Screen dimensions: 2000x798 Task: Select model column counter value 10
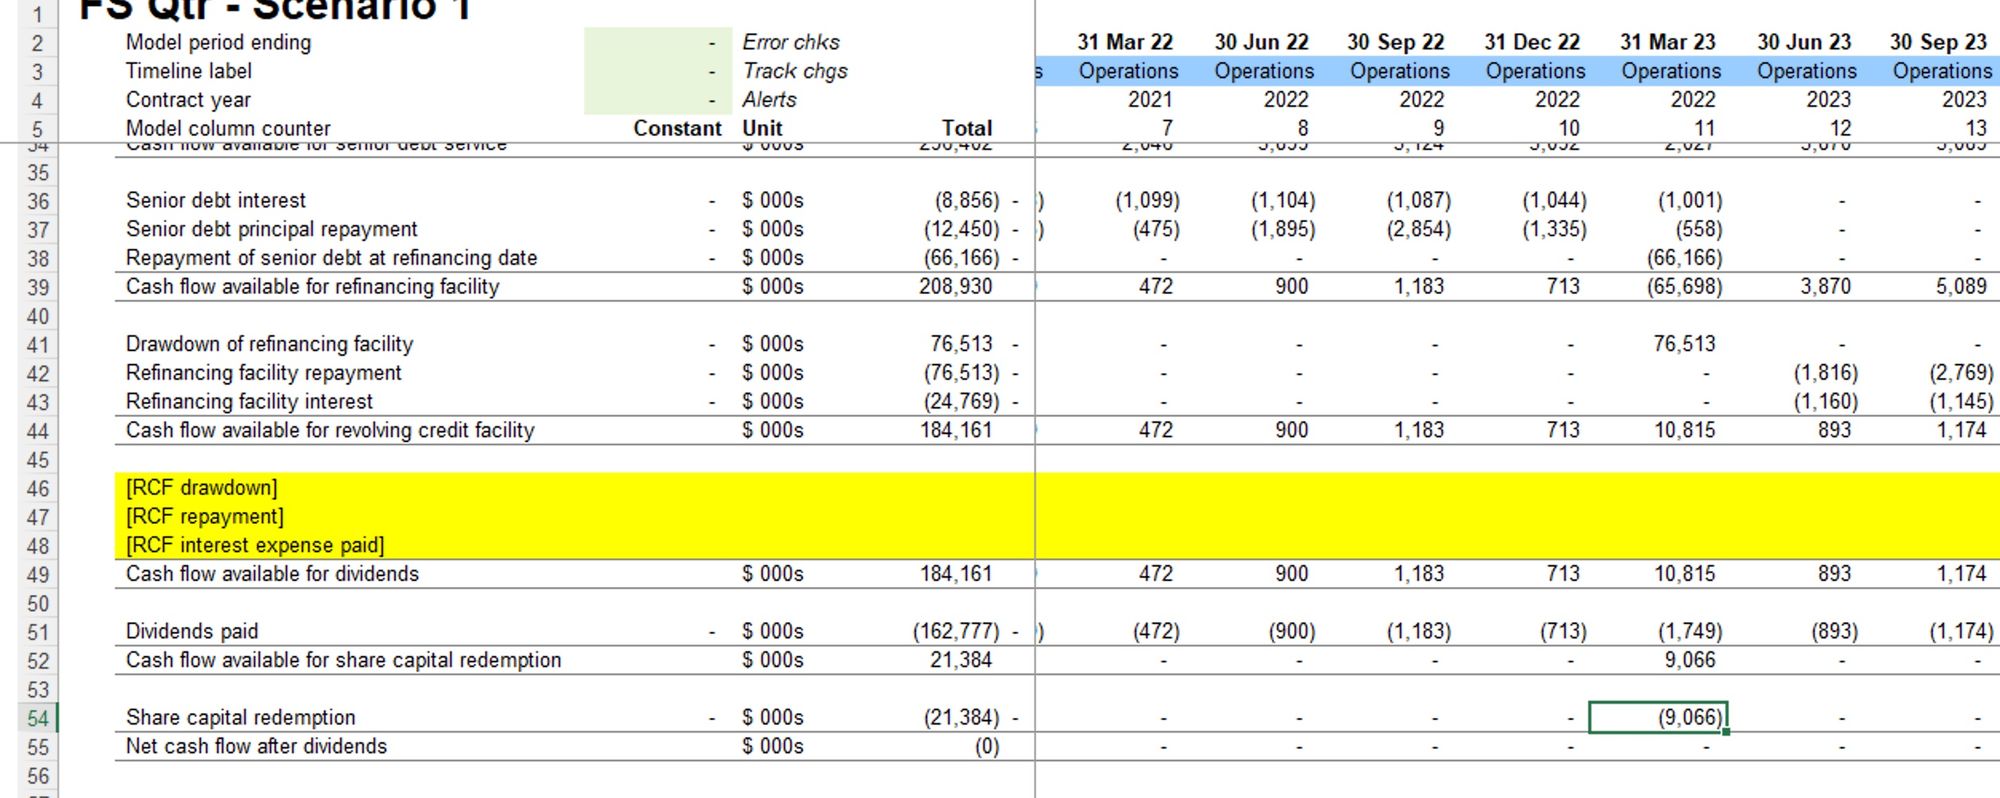point(1569,128)
